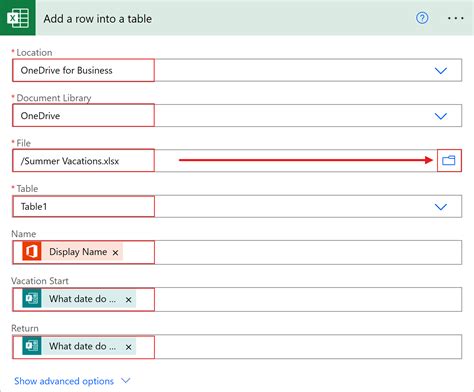
Task: Click the OneDrive document library value
Action: [40, 116]
